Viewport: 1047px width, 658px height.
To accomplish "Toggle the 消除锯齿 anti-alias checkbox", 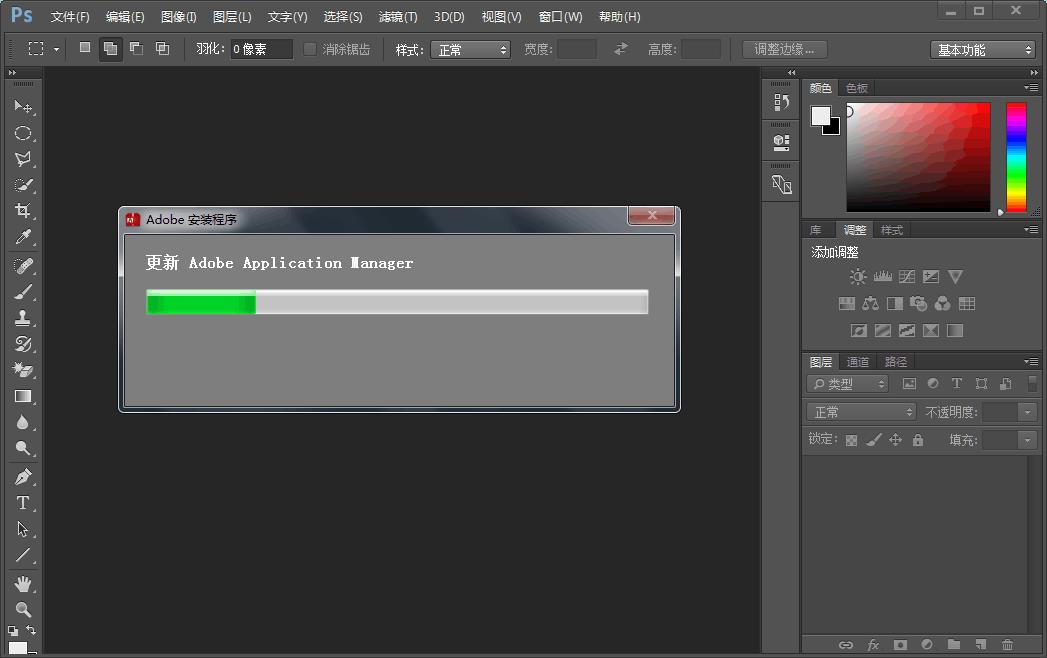I will pos(310,49).
